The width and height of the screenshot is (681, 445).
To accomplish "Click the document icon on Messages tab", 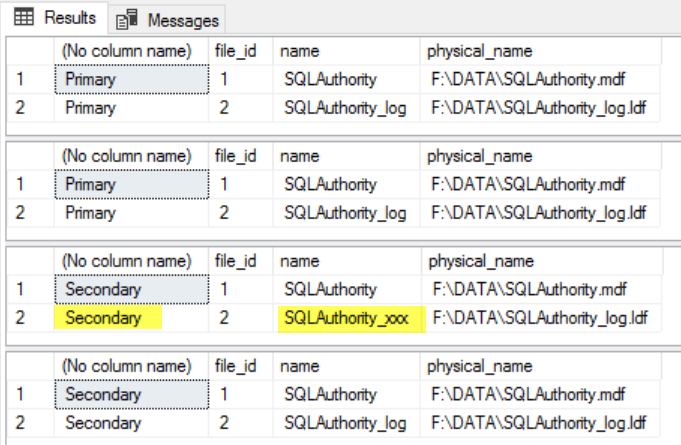I will click(x=127, y=20).
